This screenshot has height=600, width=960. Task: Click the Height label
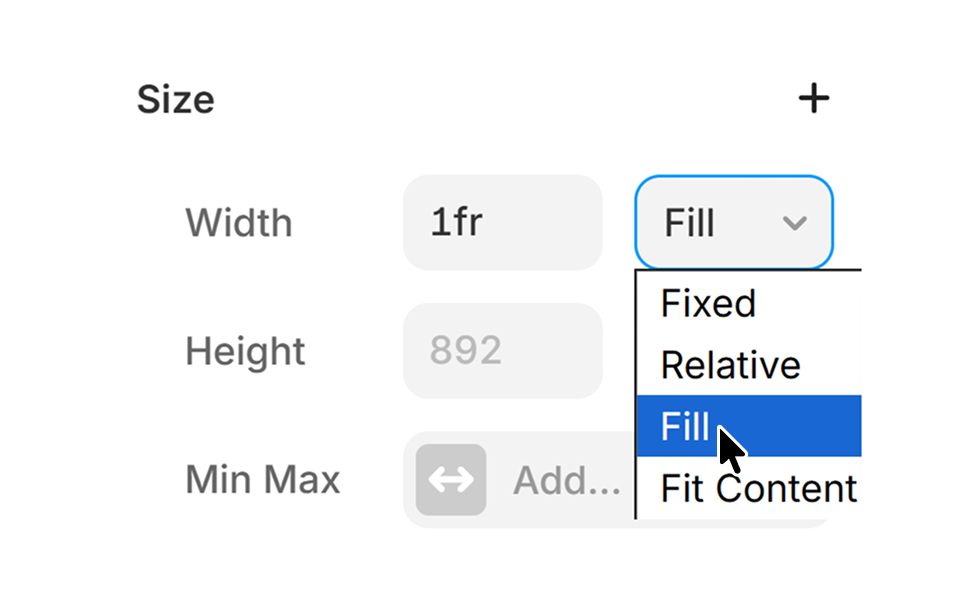pos(244,351)
